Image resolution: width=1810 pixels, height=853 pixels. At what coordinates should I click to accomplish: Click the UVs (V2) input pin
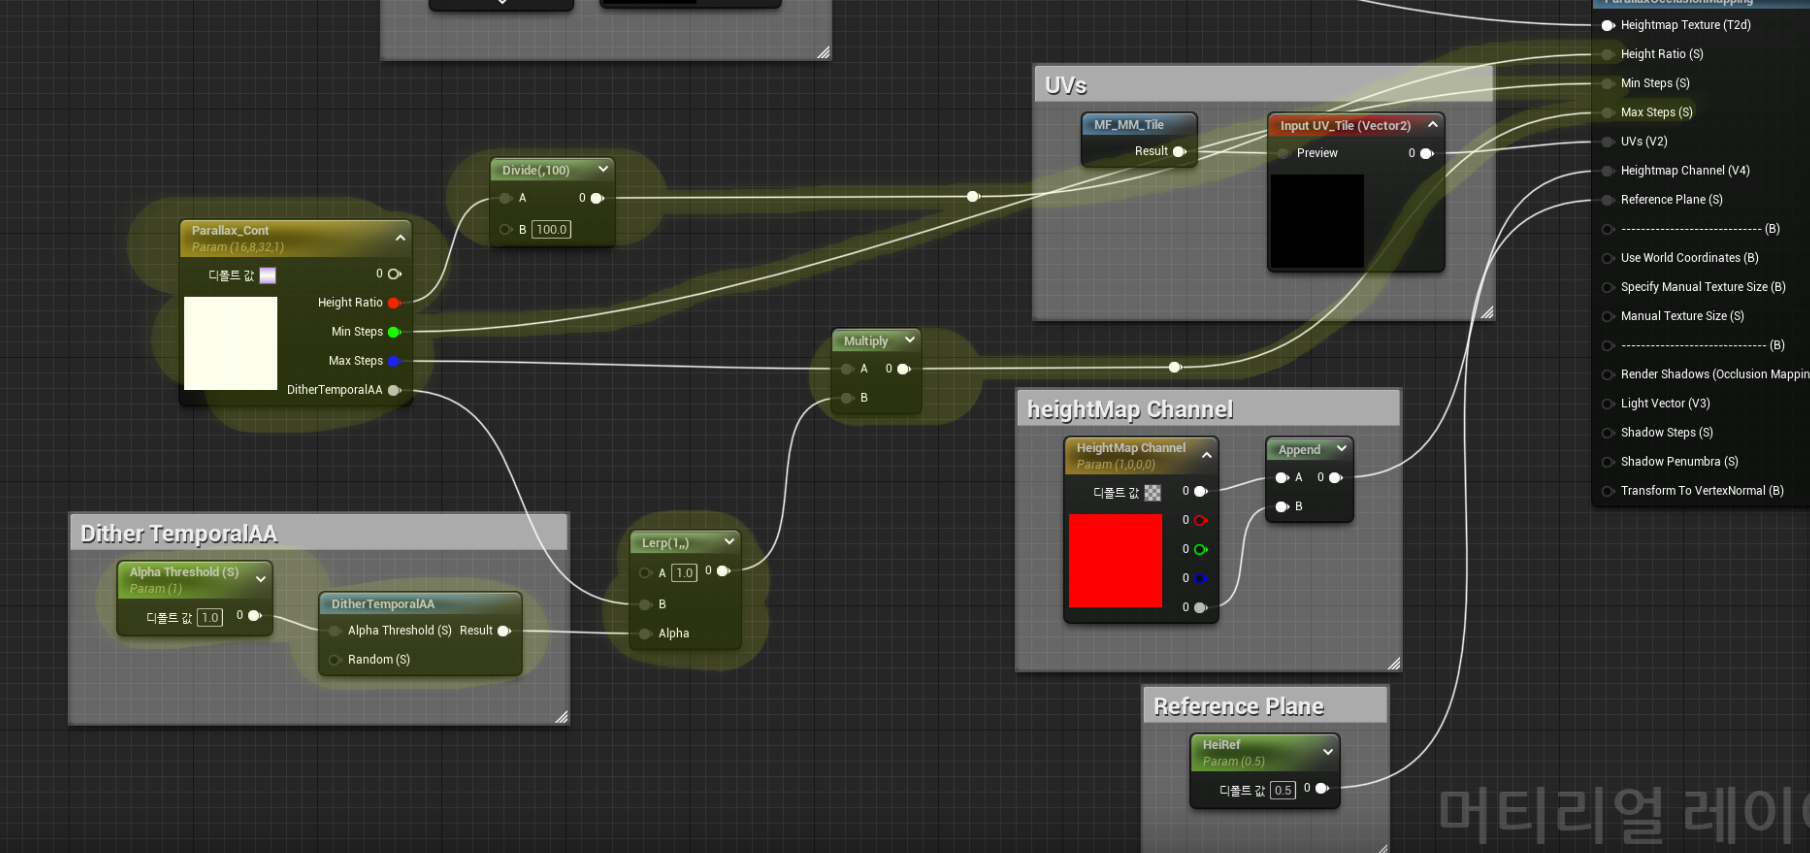(1608, 141)
